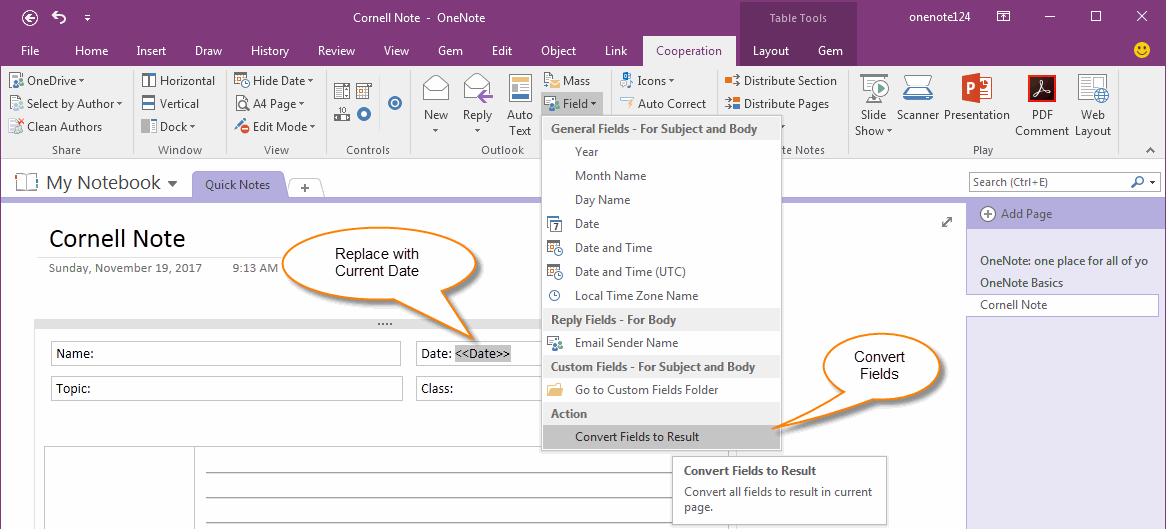Screen dimensions: 1166x529
Task: Split window with Vertical layout
Action: (170, 103)
